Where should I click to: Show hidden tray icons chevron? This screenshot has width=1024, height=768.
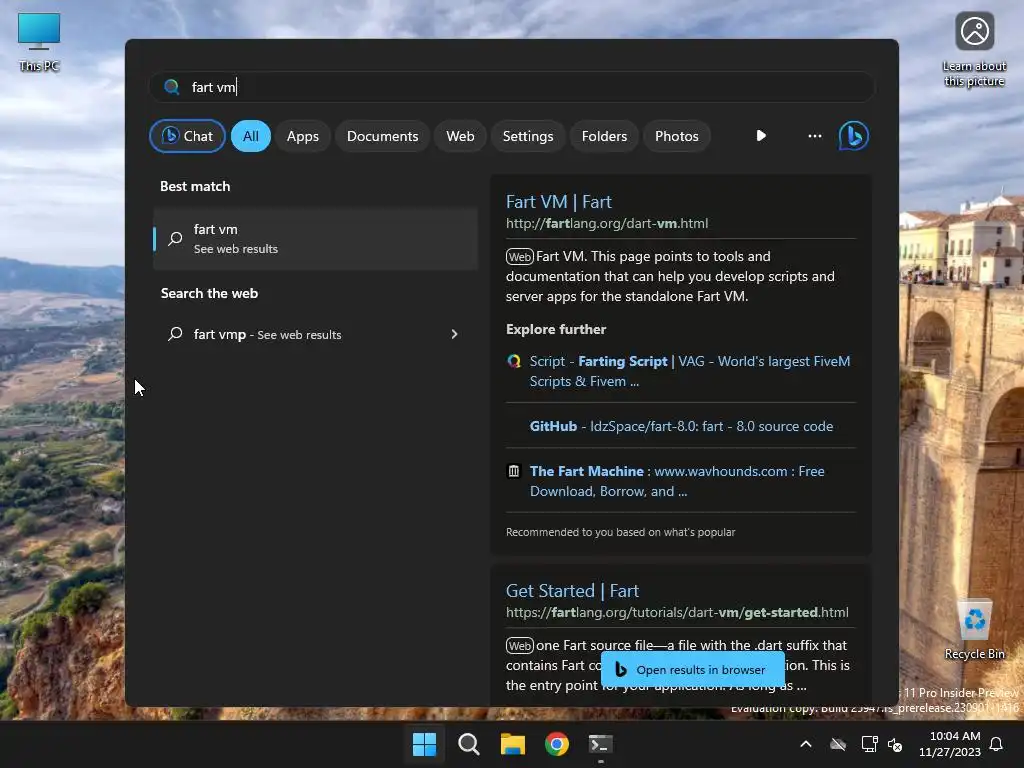(806, 744)
